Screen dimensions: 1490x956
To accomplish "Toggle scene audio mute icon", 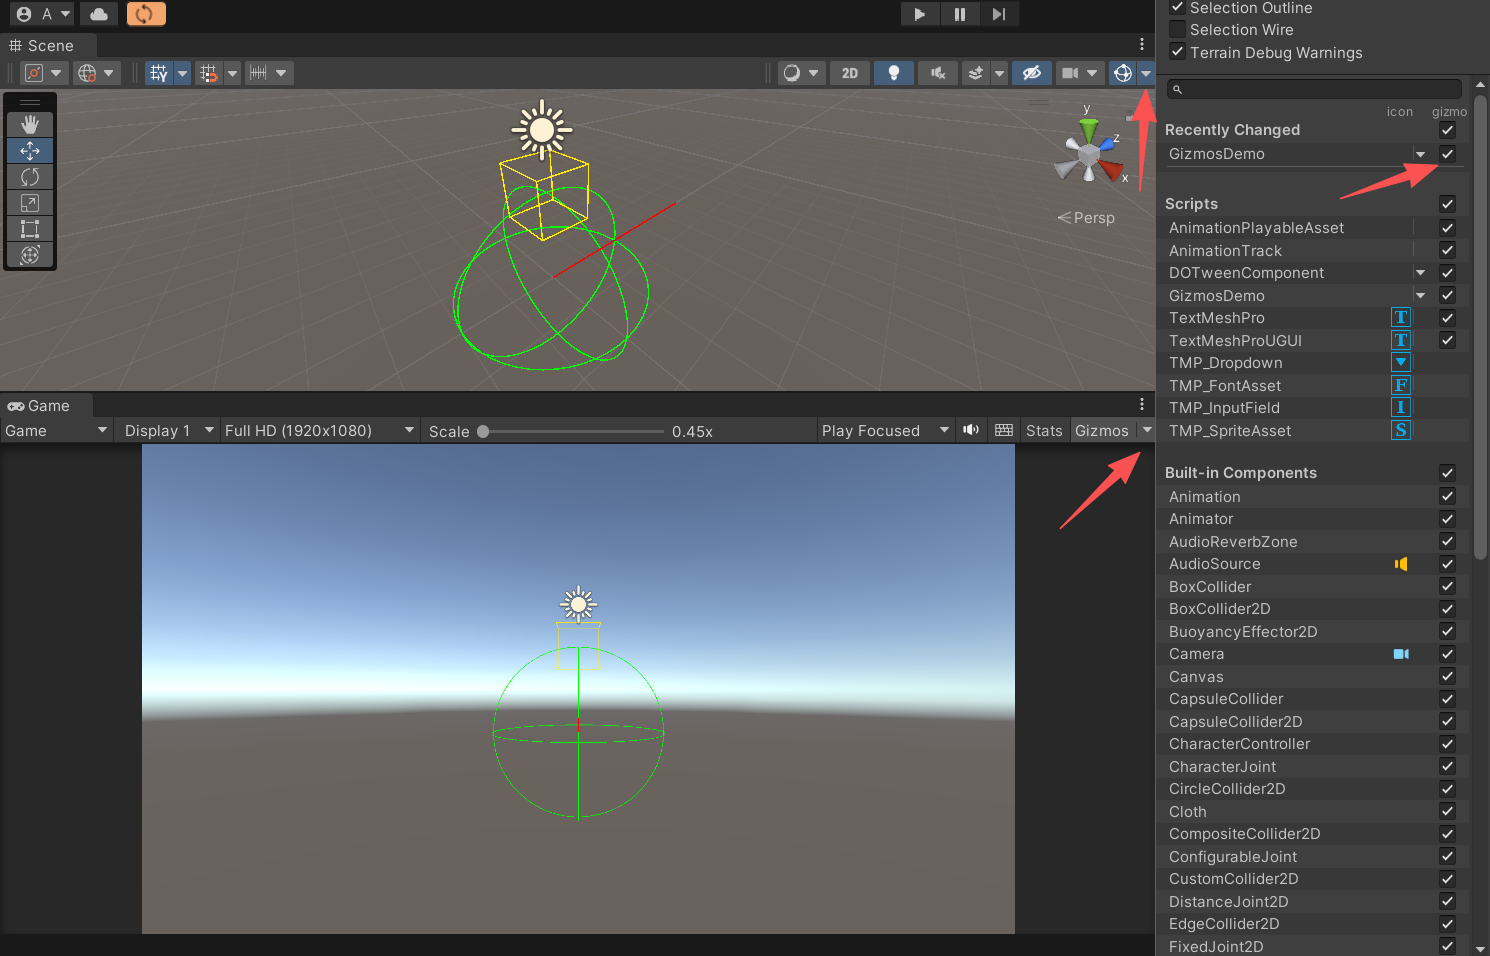I will [937, 72].
